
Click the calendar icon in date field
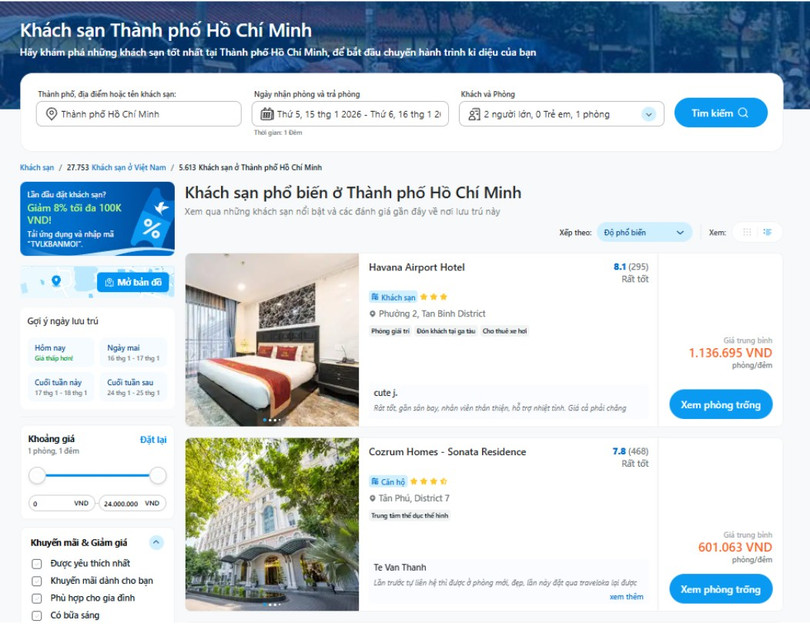[267, 114]
